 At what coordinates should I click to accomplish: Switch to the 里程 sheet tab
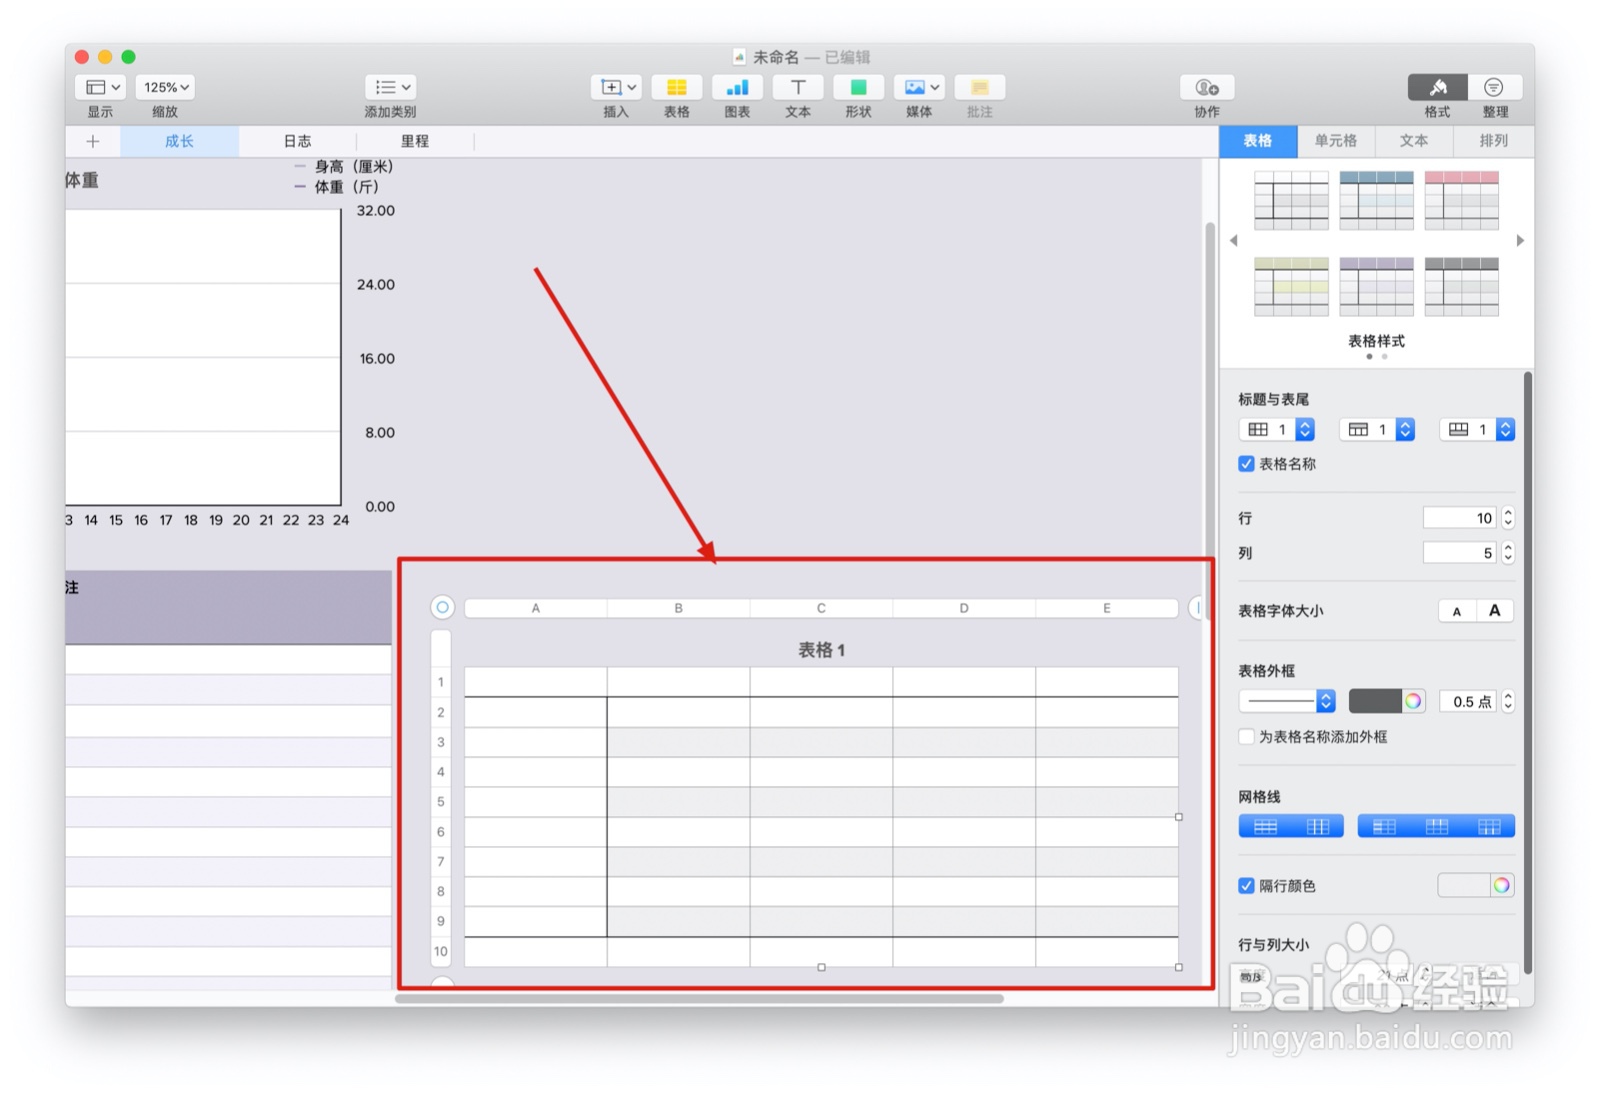[415, 141]
